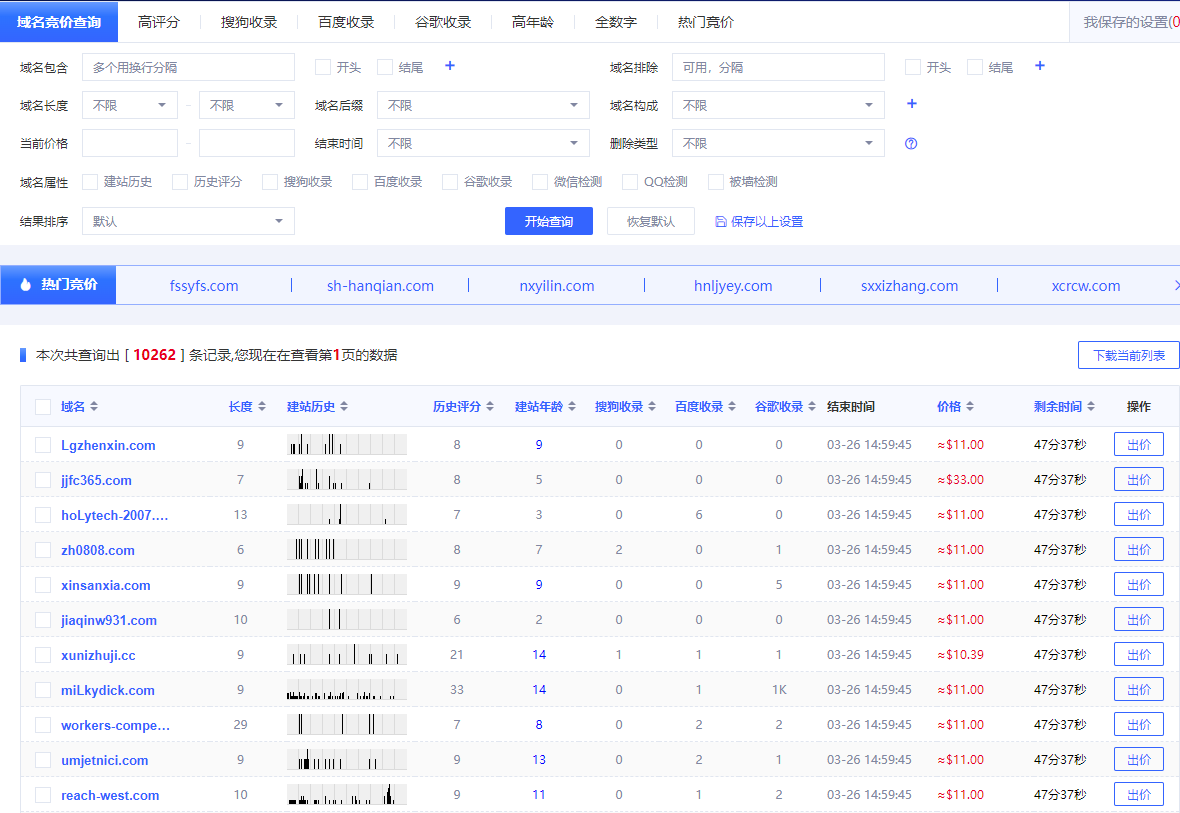Open domain link jjfc365.com
The image size is (1180, 813).
[x=96, y=480]
